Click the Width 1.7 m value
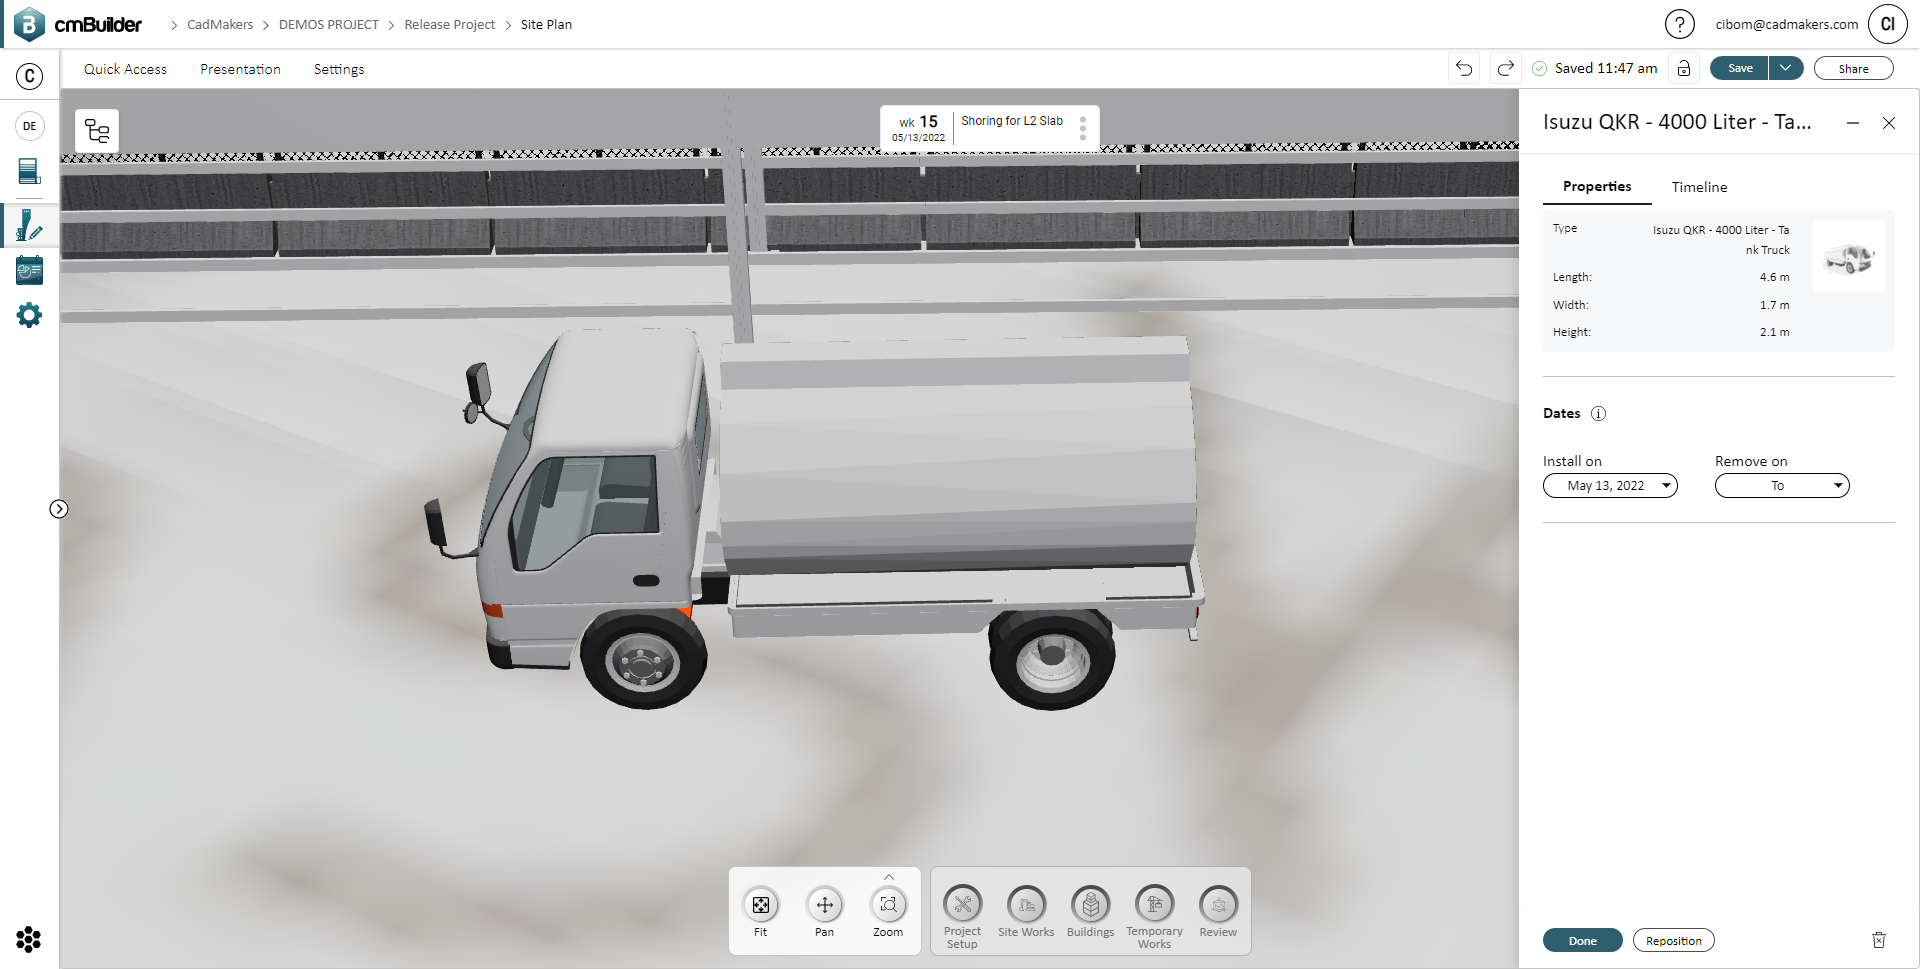The image size is (1920, 969). click(1775, 305)
